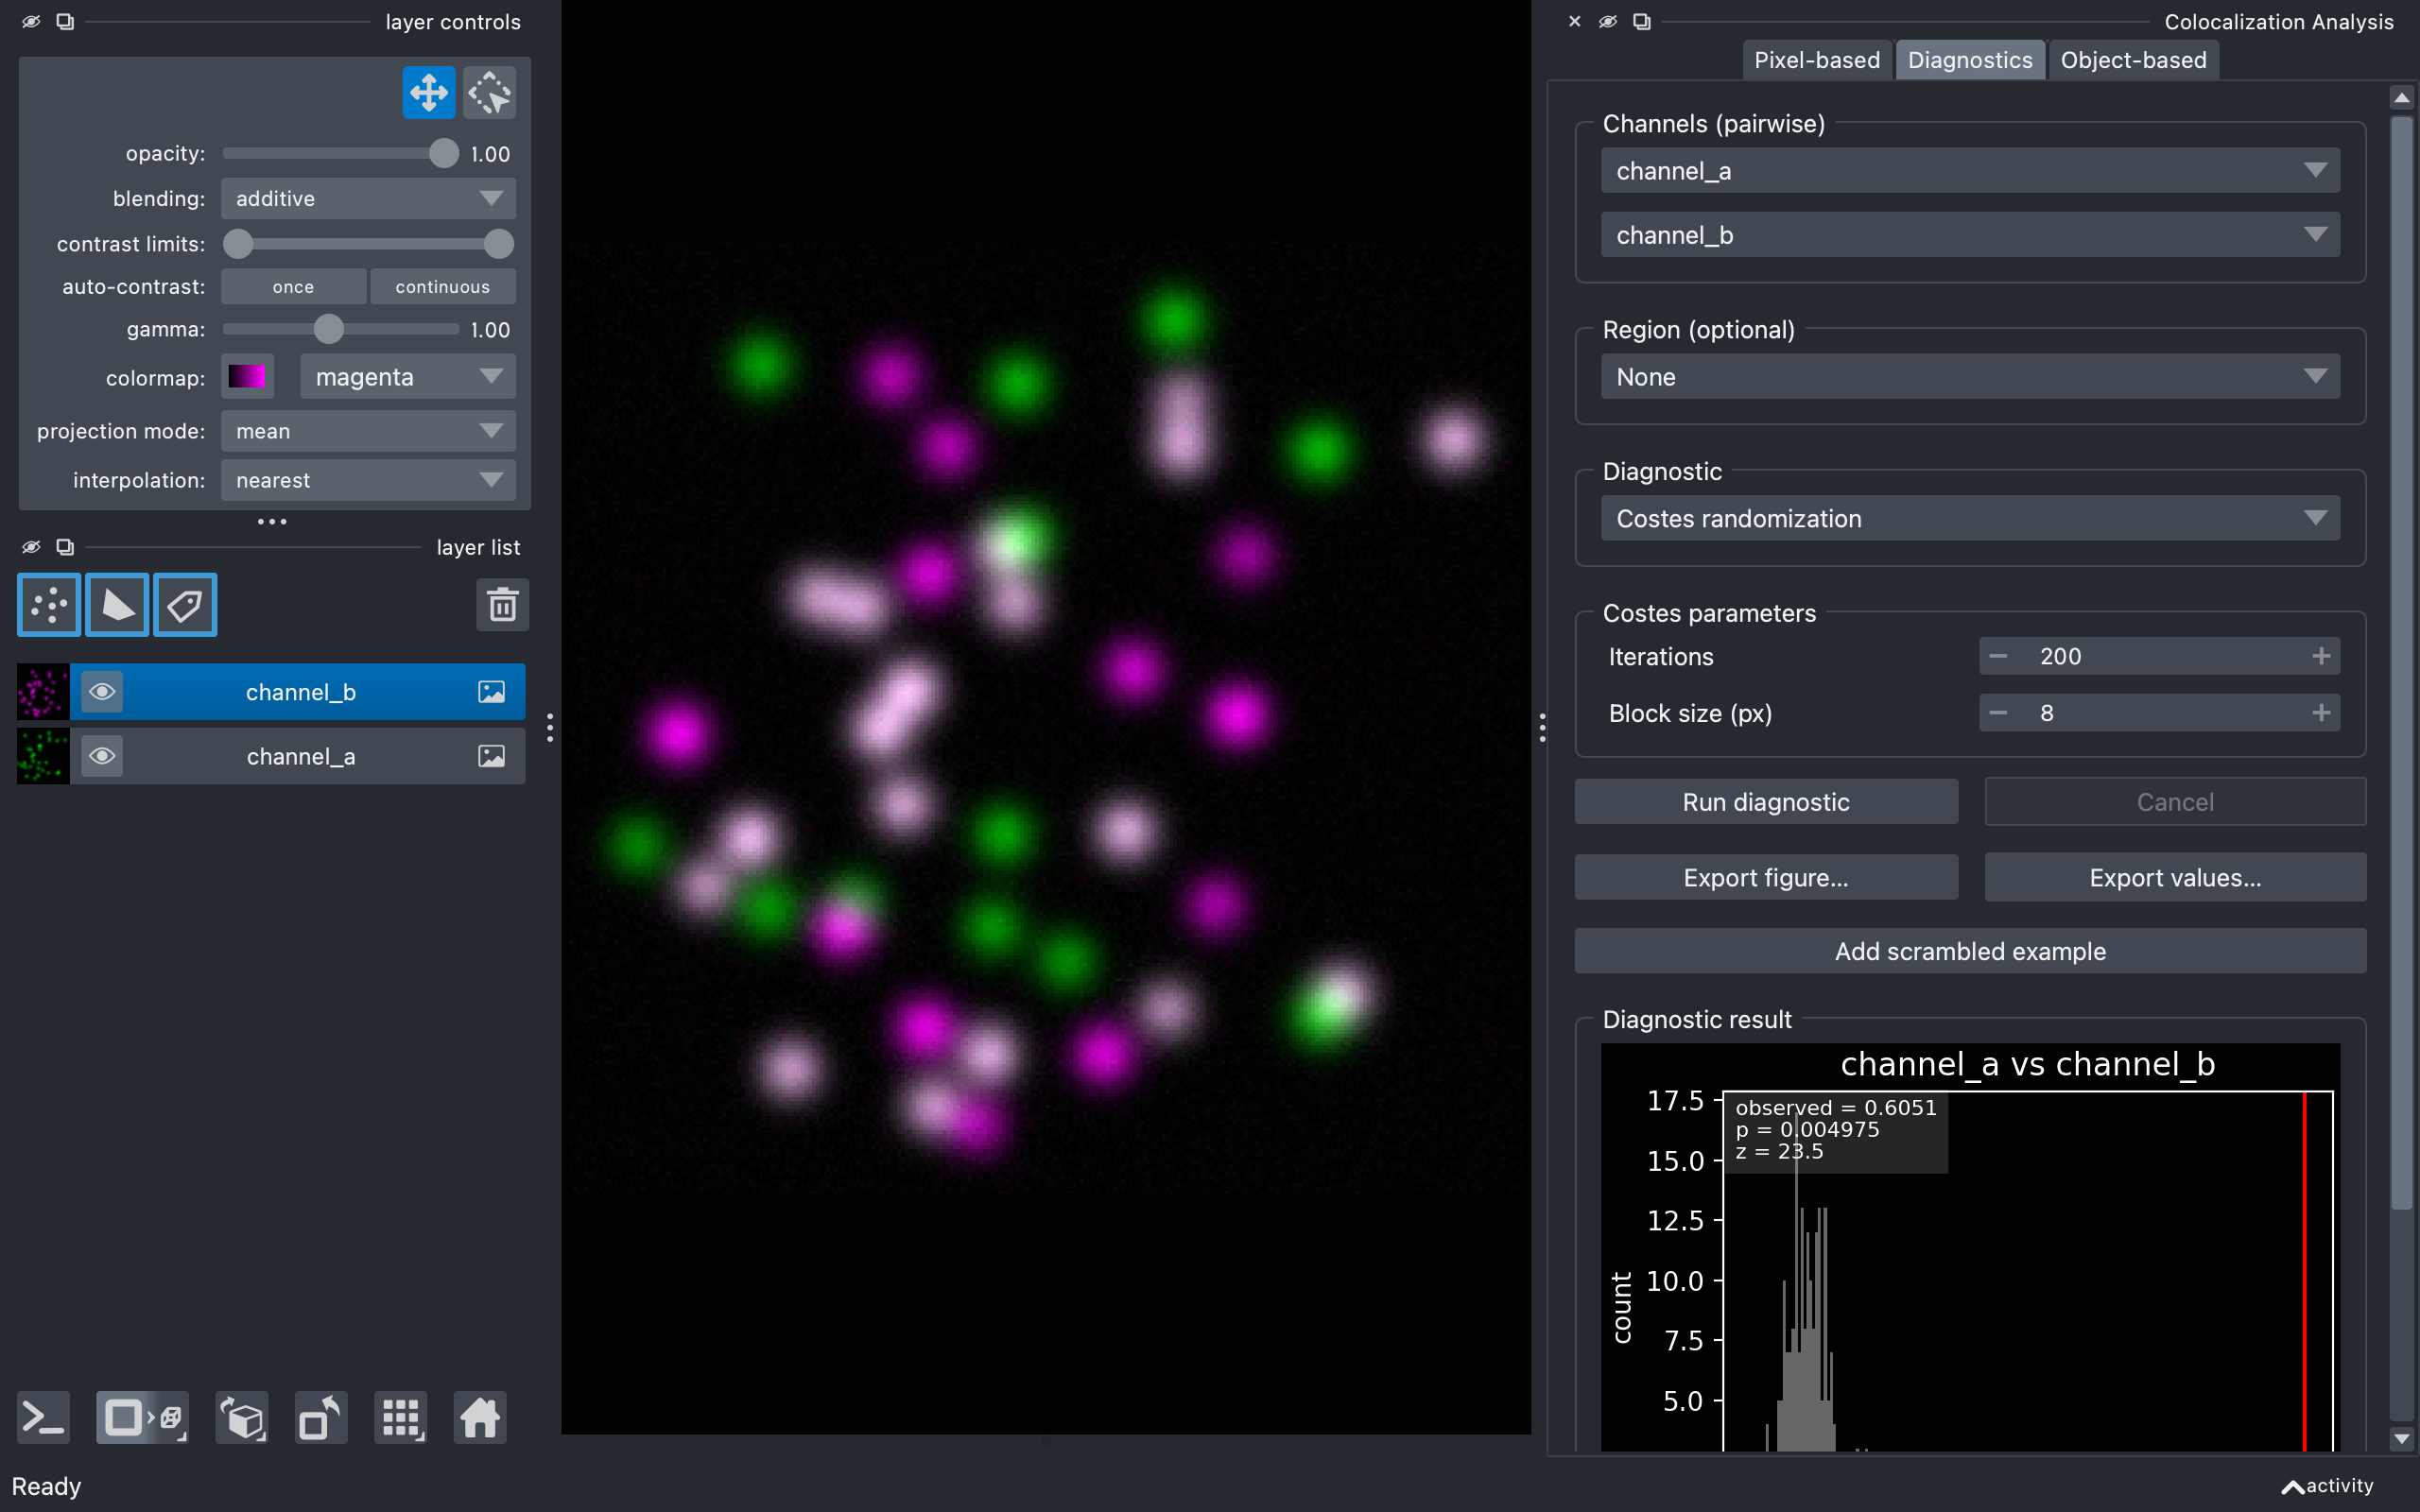This screenshot has width=2420, height=1512.
Task: Open the blending dropdown
Action: 368,199
